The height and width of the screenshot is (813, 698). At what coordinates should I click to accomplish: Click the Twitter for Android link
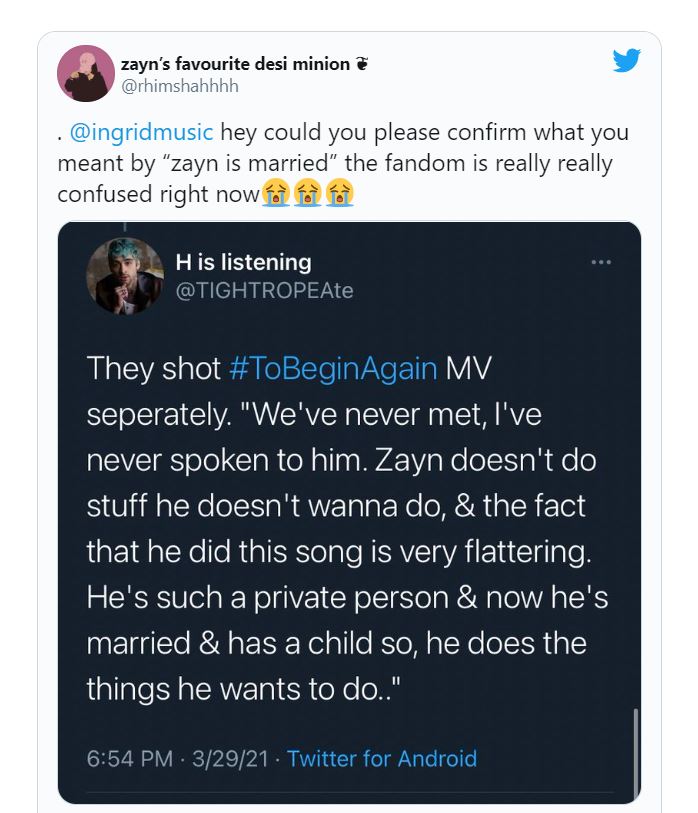pyautogui.click(x=382, y=758)
